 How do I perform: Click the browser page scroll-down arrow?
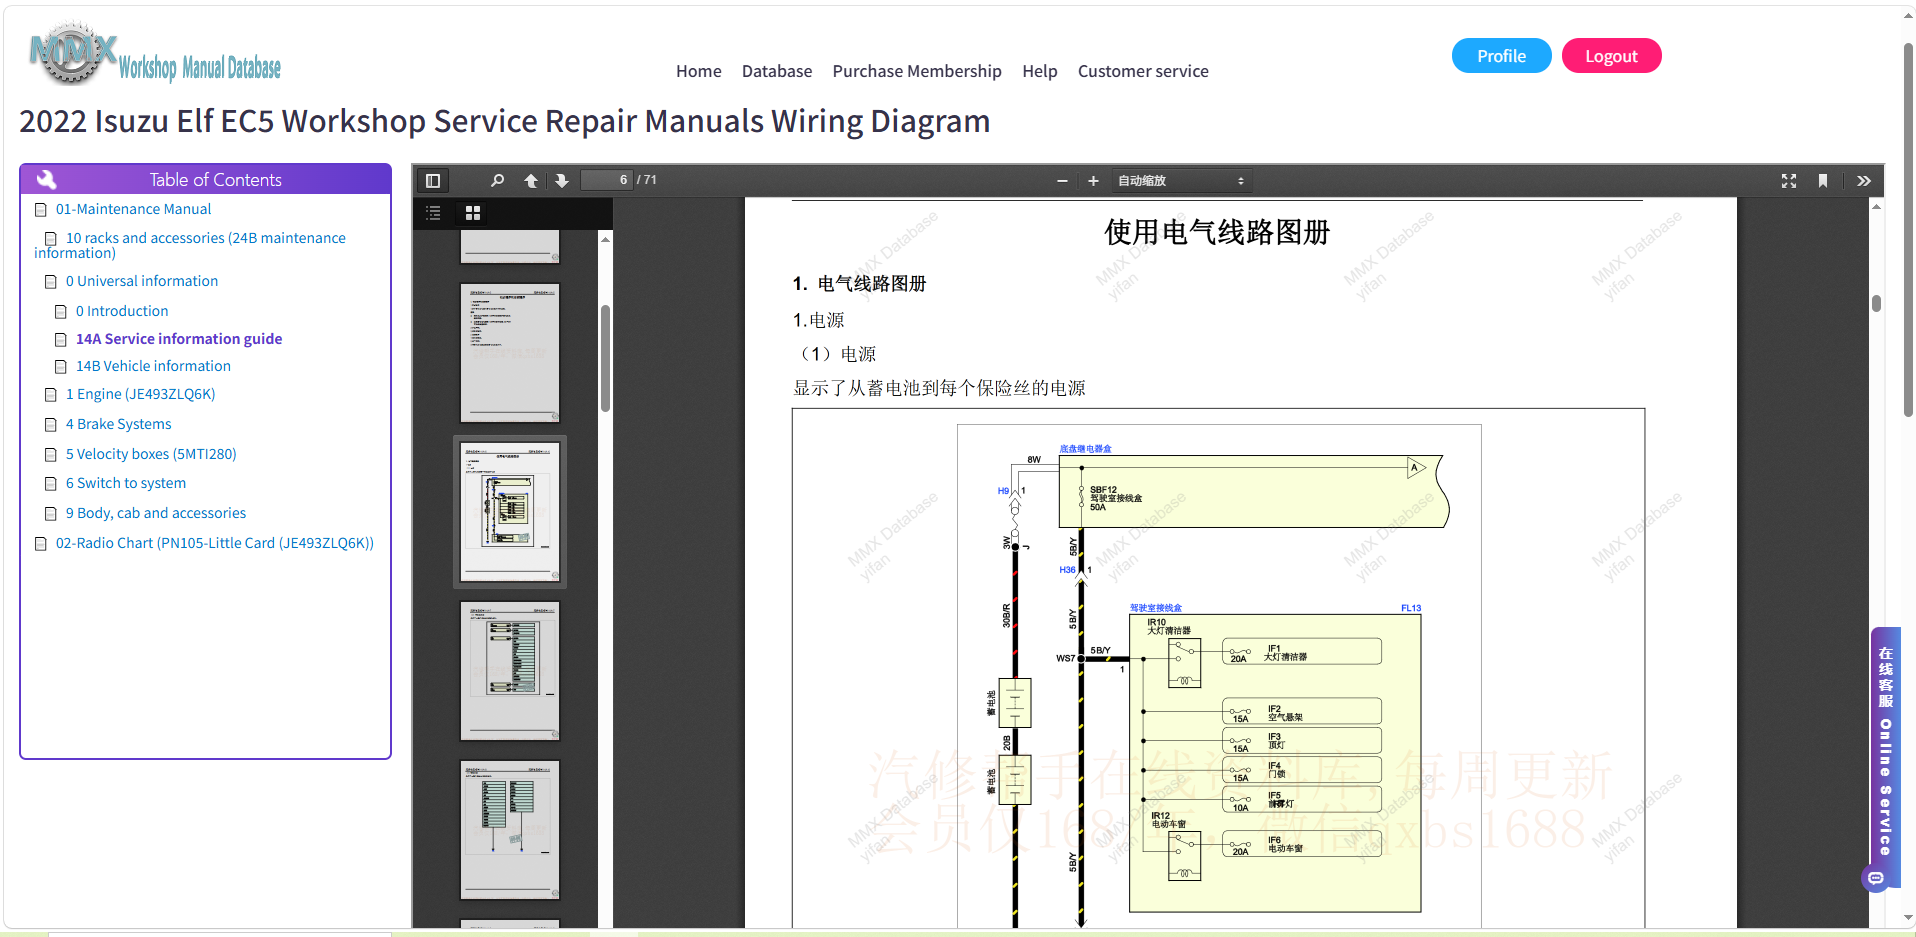pos(1908,917)
